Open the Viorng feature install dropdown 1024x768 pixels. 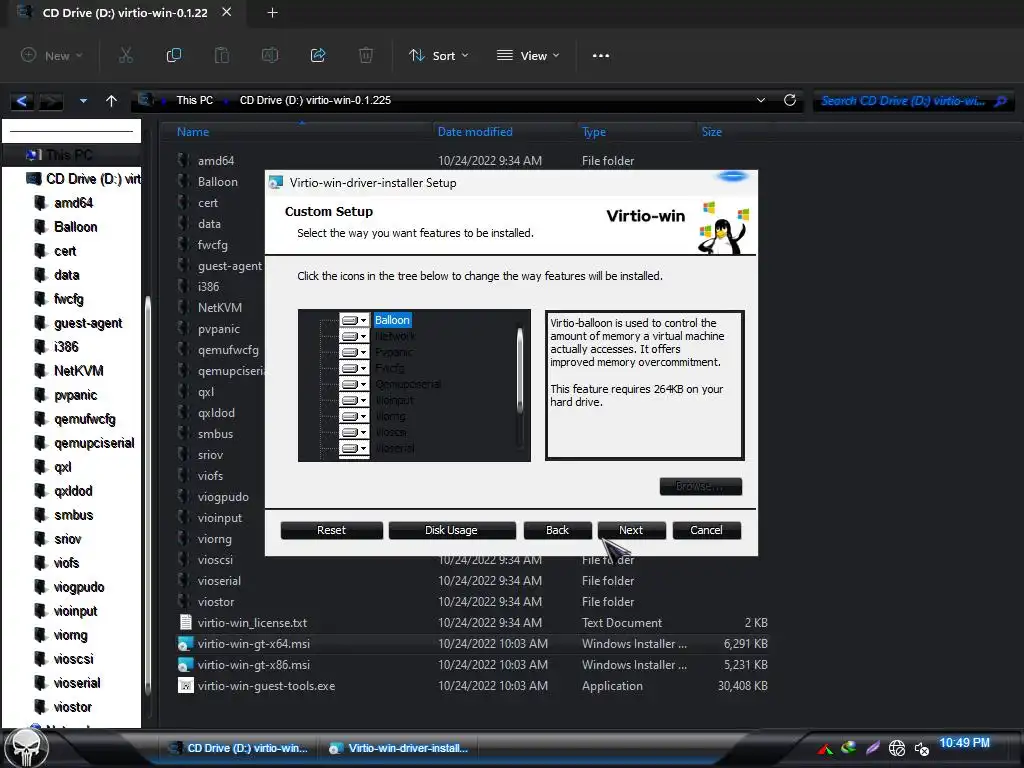coord(354,416)
